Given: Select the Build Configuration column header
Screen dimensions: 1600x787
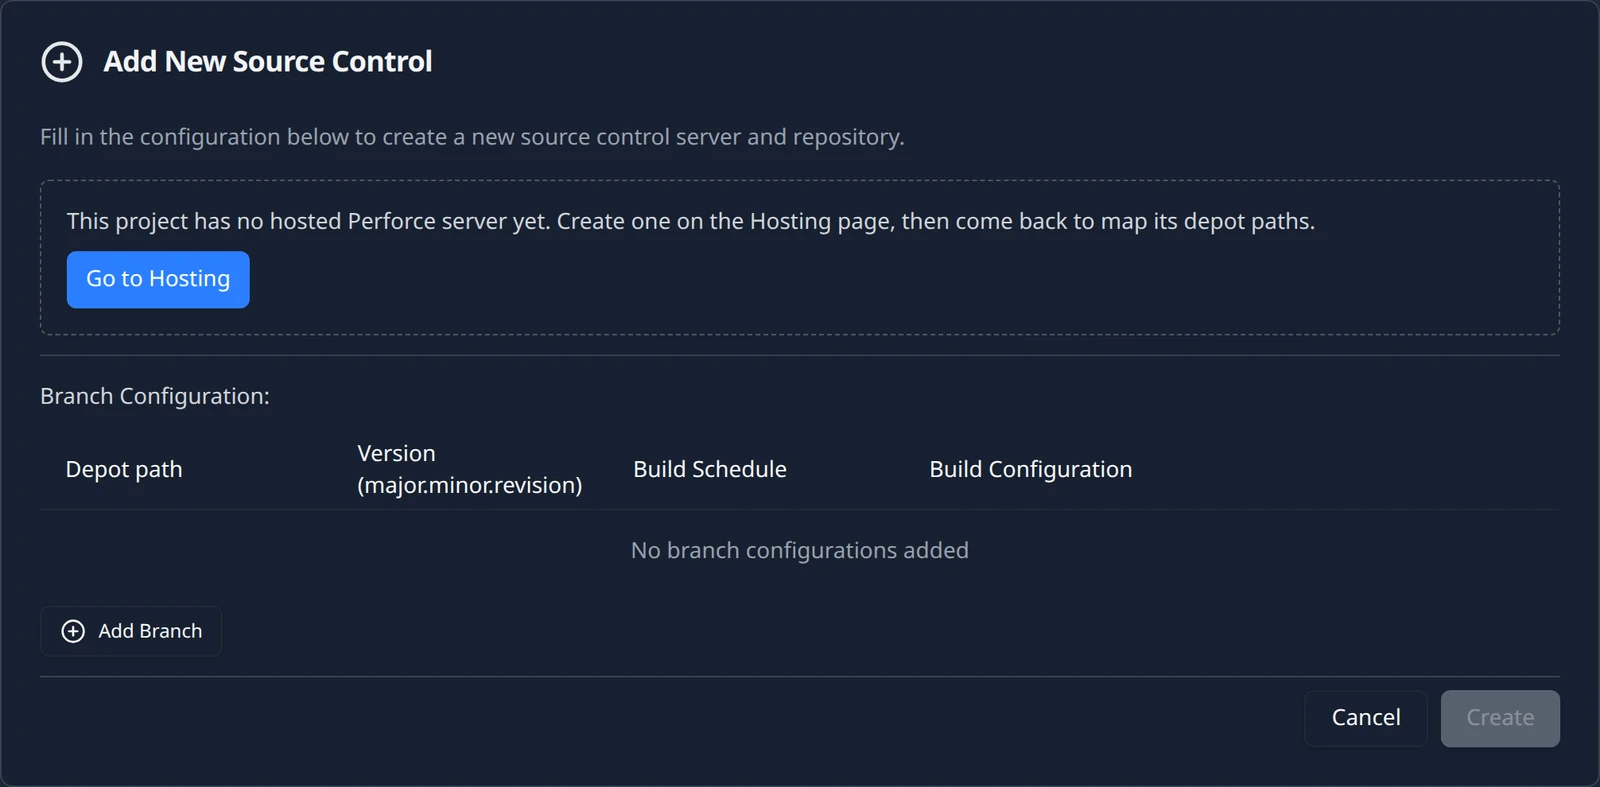Looking at the screenshot, I should [x=1031, y=469].
